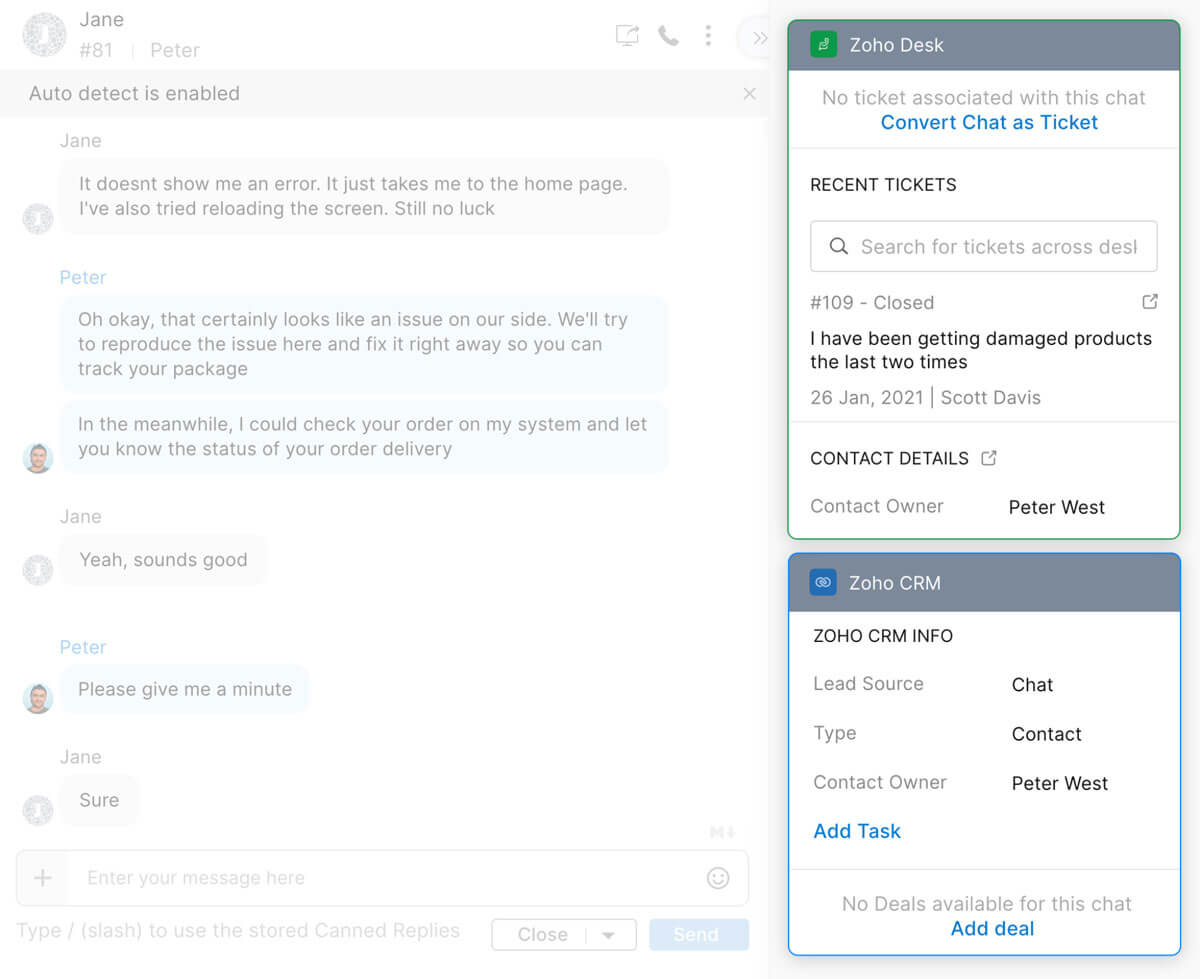The height and width of the screenshot is (979, 1200).
Task: Click the 'Yeah, sounds good' message
Action: pyautogui.click(x=163, y=560)
